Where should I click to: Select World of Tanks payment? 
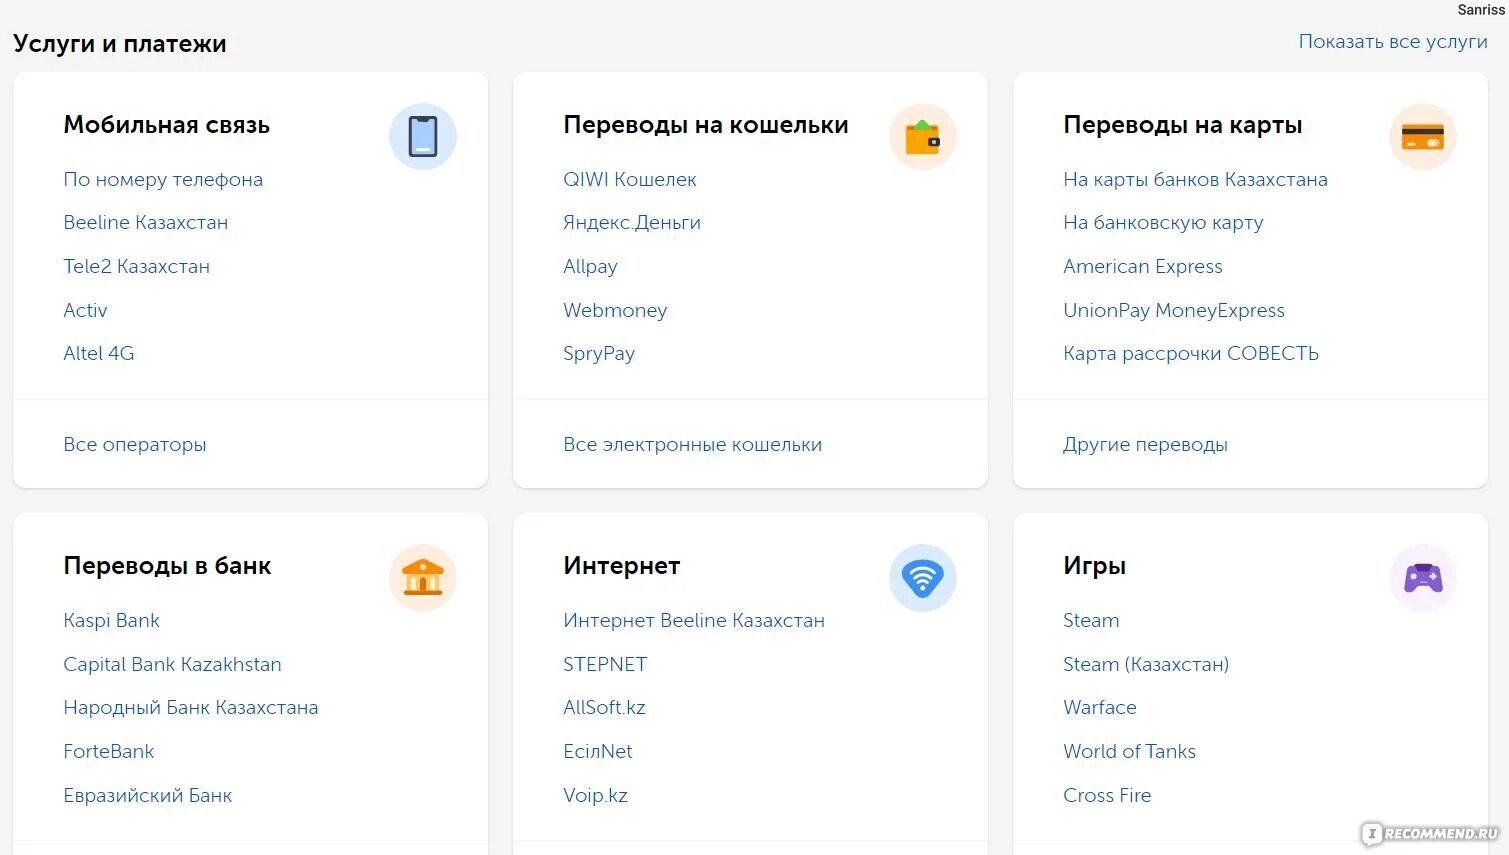(1129, 752)
